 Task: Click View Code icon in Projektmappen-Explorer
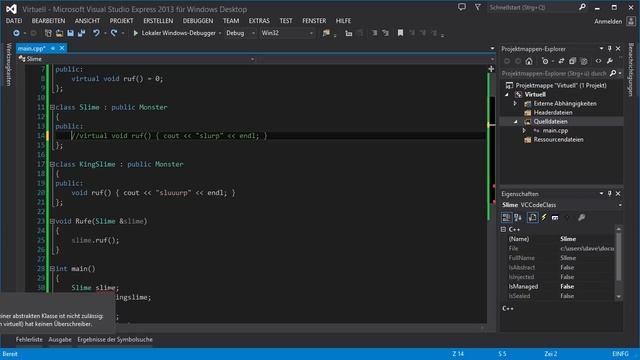pyautogui.click(x=598, y=61)
